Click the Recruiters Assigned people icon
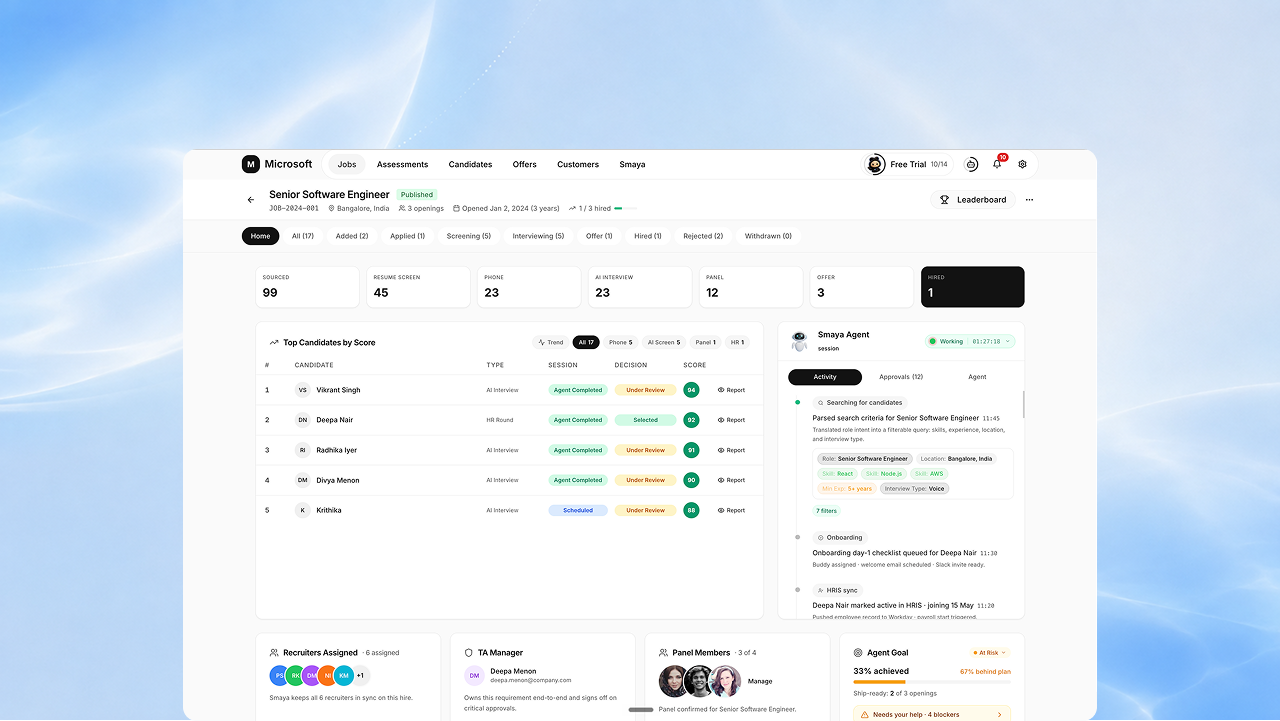Screen dimensions: 1280x721 click(x=274, y=653)
